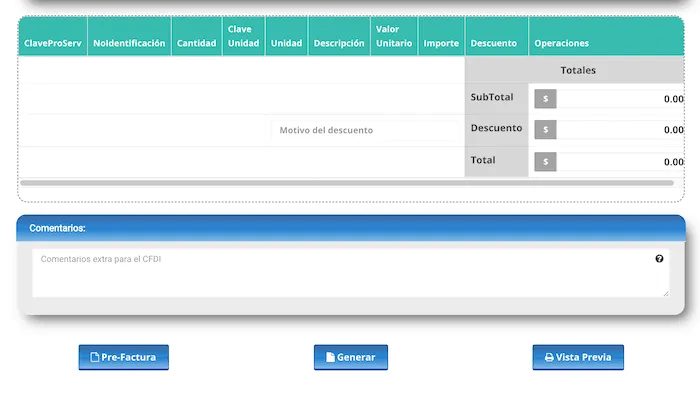700x396 pixels.
Task: Focus the Comentarios extra para el CFDI textarea
Action: 350,273
